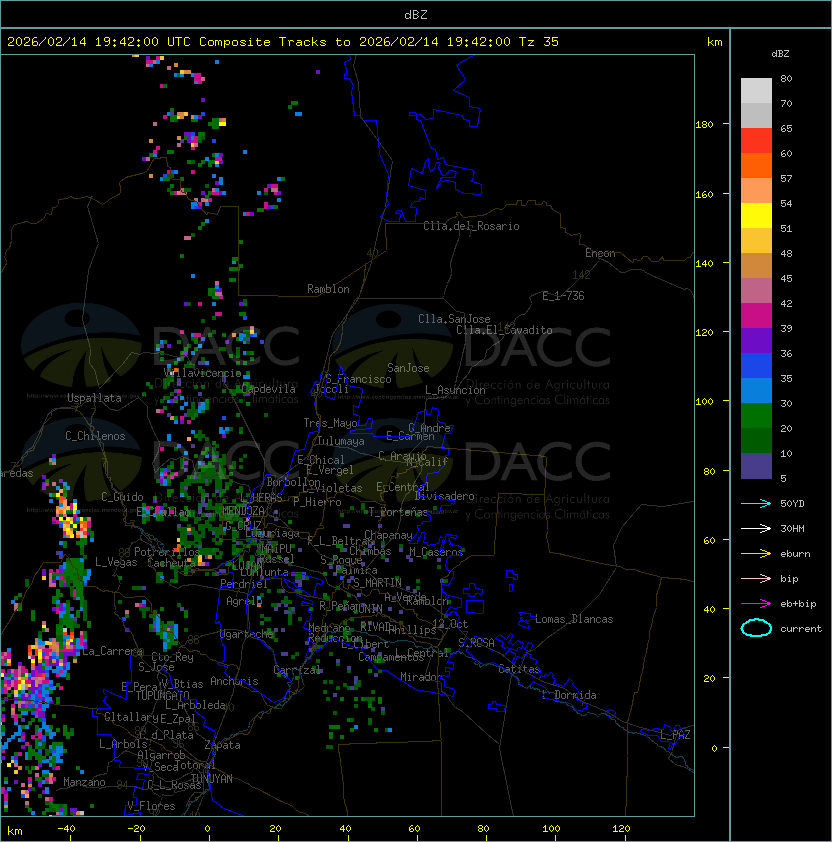Click the 'Tres_Mayo' place label
This screenshot has width=832, height=842.
point(330,423)
